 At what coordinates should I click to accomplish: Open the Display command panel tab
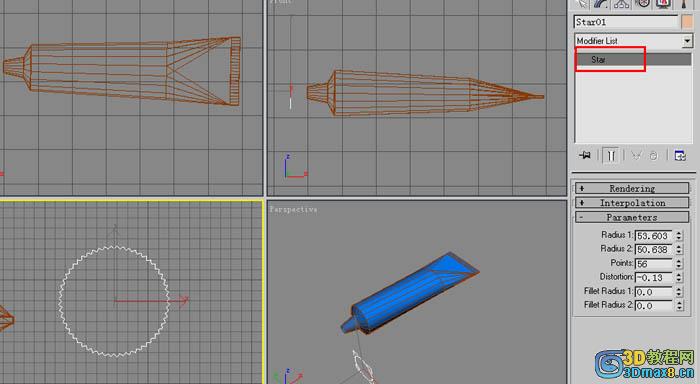[x=663, y=4]
